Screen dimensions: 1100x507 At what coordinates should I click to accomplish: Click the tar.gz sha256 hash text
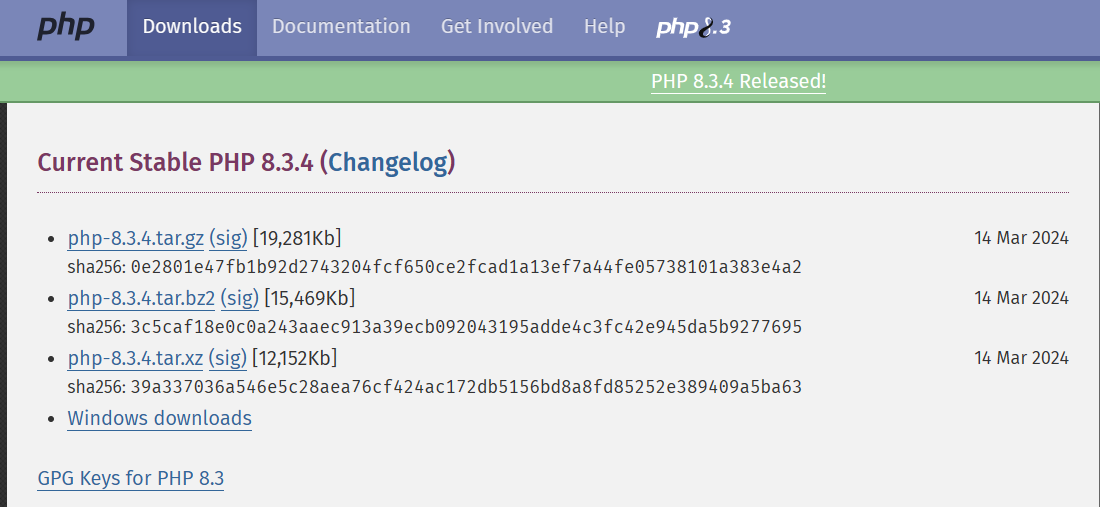point(466,267)
